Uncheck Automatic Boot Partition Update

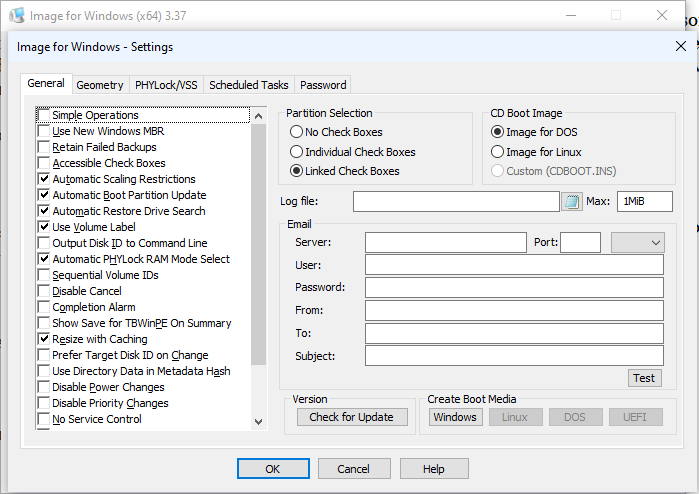(44, 195)
